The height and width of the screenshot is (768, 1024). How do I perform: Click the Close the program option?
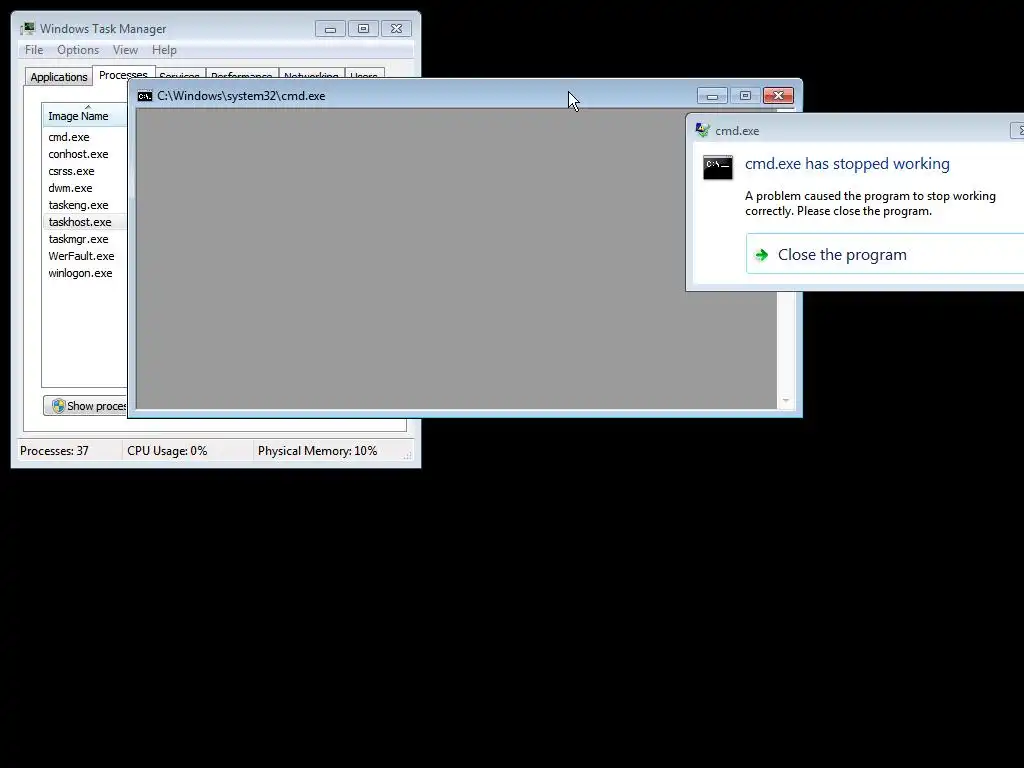coord(885,254)
